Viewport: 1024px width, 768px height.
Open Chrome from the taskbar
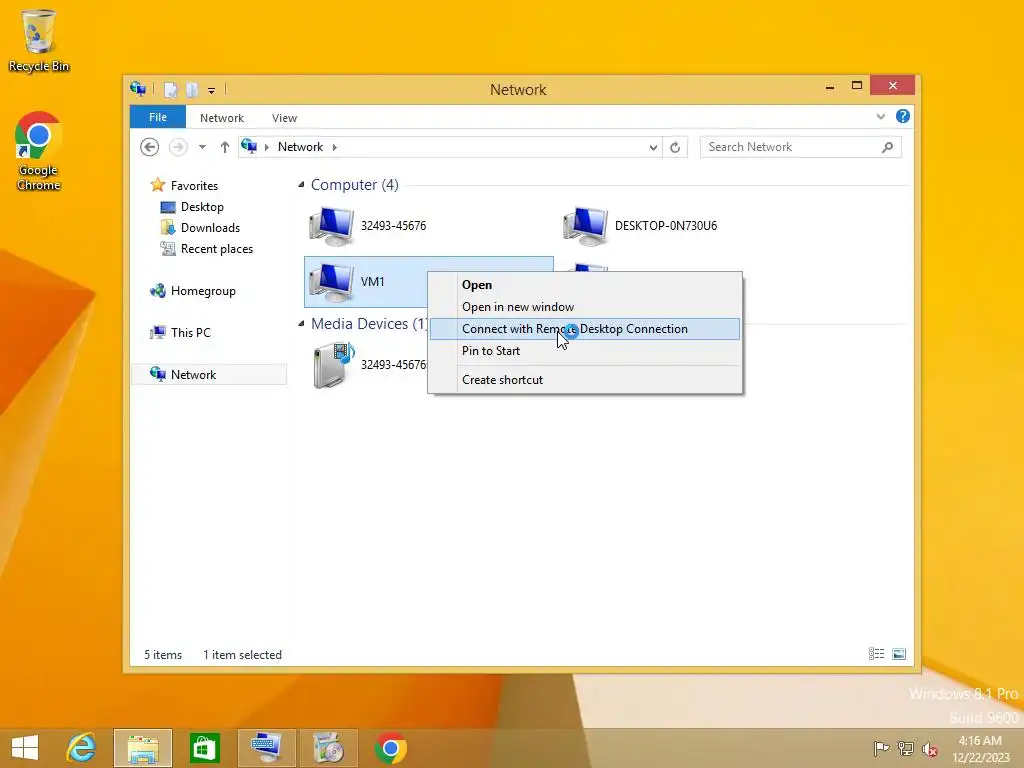[391, 748]
